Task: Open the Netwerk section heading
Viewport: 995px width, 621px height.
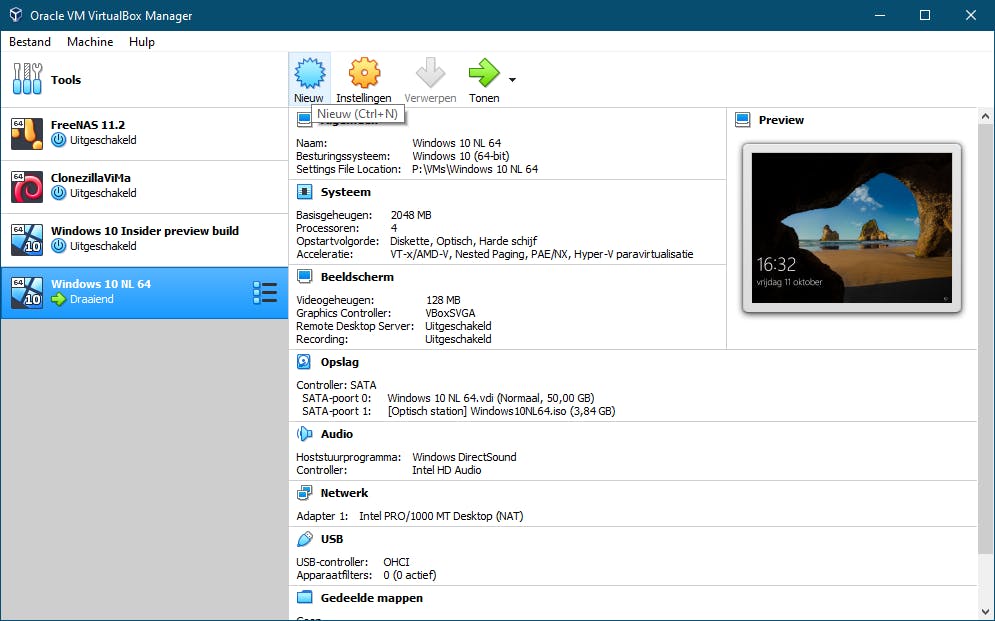Action: point(345,493)
